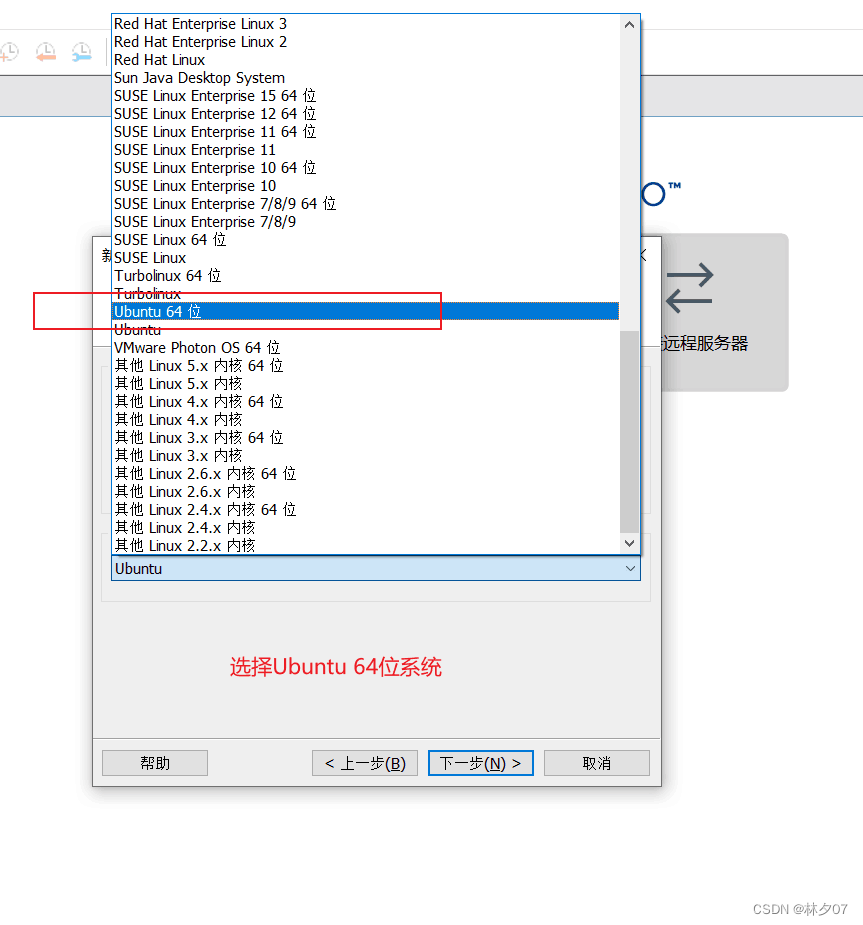Screen dimensions: 863x925
Task: Select VMware Photon OS 64 位
Action: 365,348
